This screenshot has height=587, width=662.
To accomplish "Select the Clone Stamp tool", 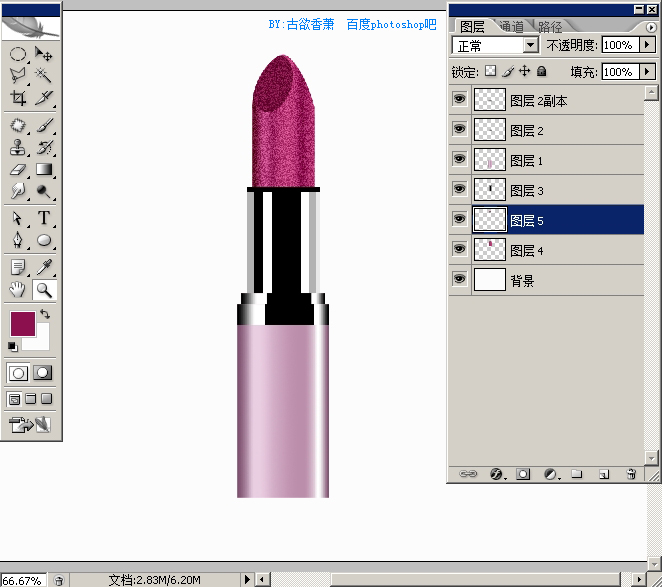I will tap(17, 147).
